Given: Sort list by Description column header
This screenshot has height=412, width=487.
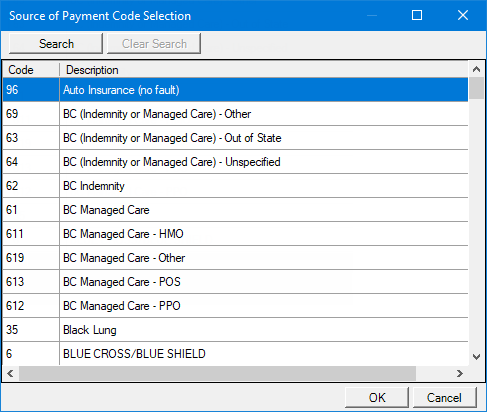Looking at the screenshot, I should point(264,70).
